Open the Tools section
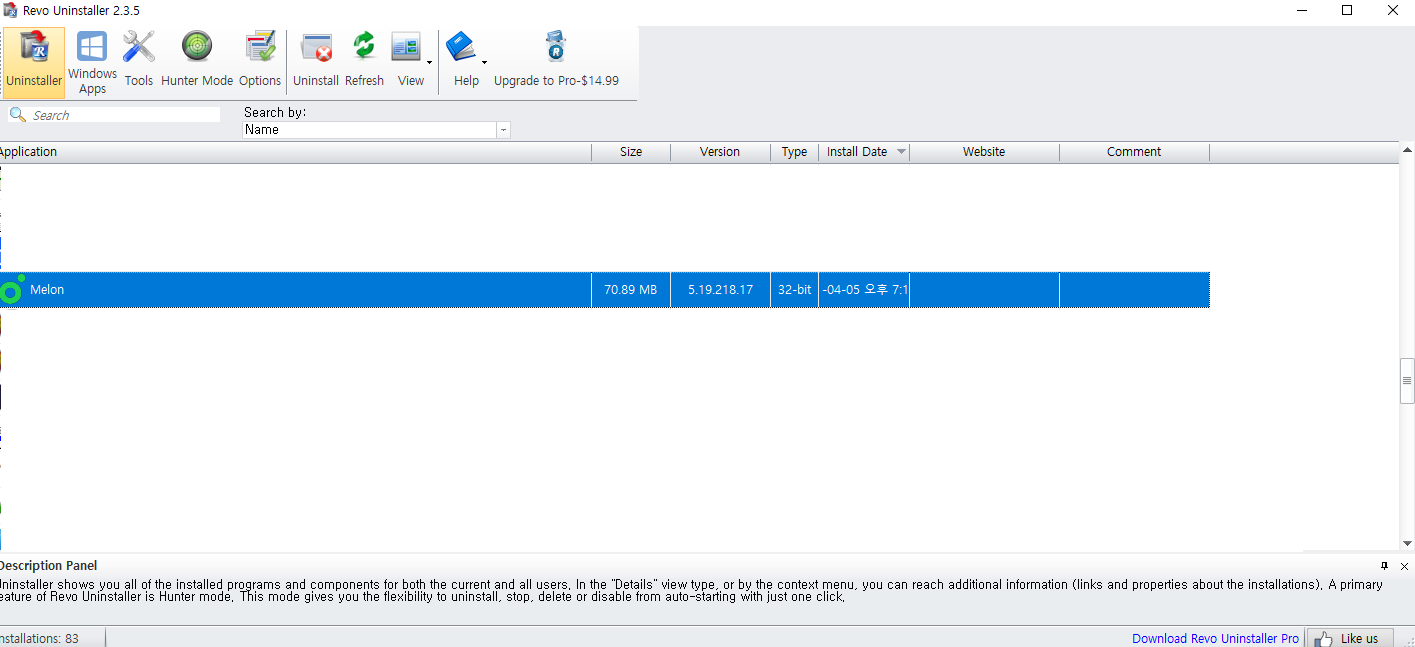This screenshot has height=647, width=1415. click(139, 62)
